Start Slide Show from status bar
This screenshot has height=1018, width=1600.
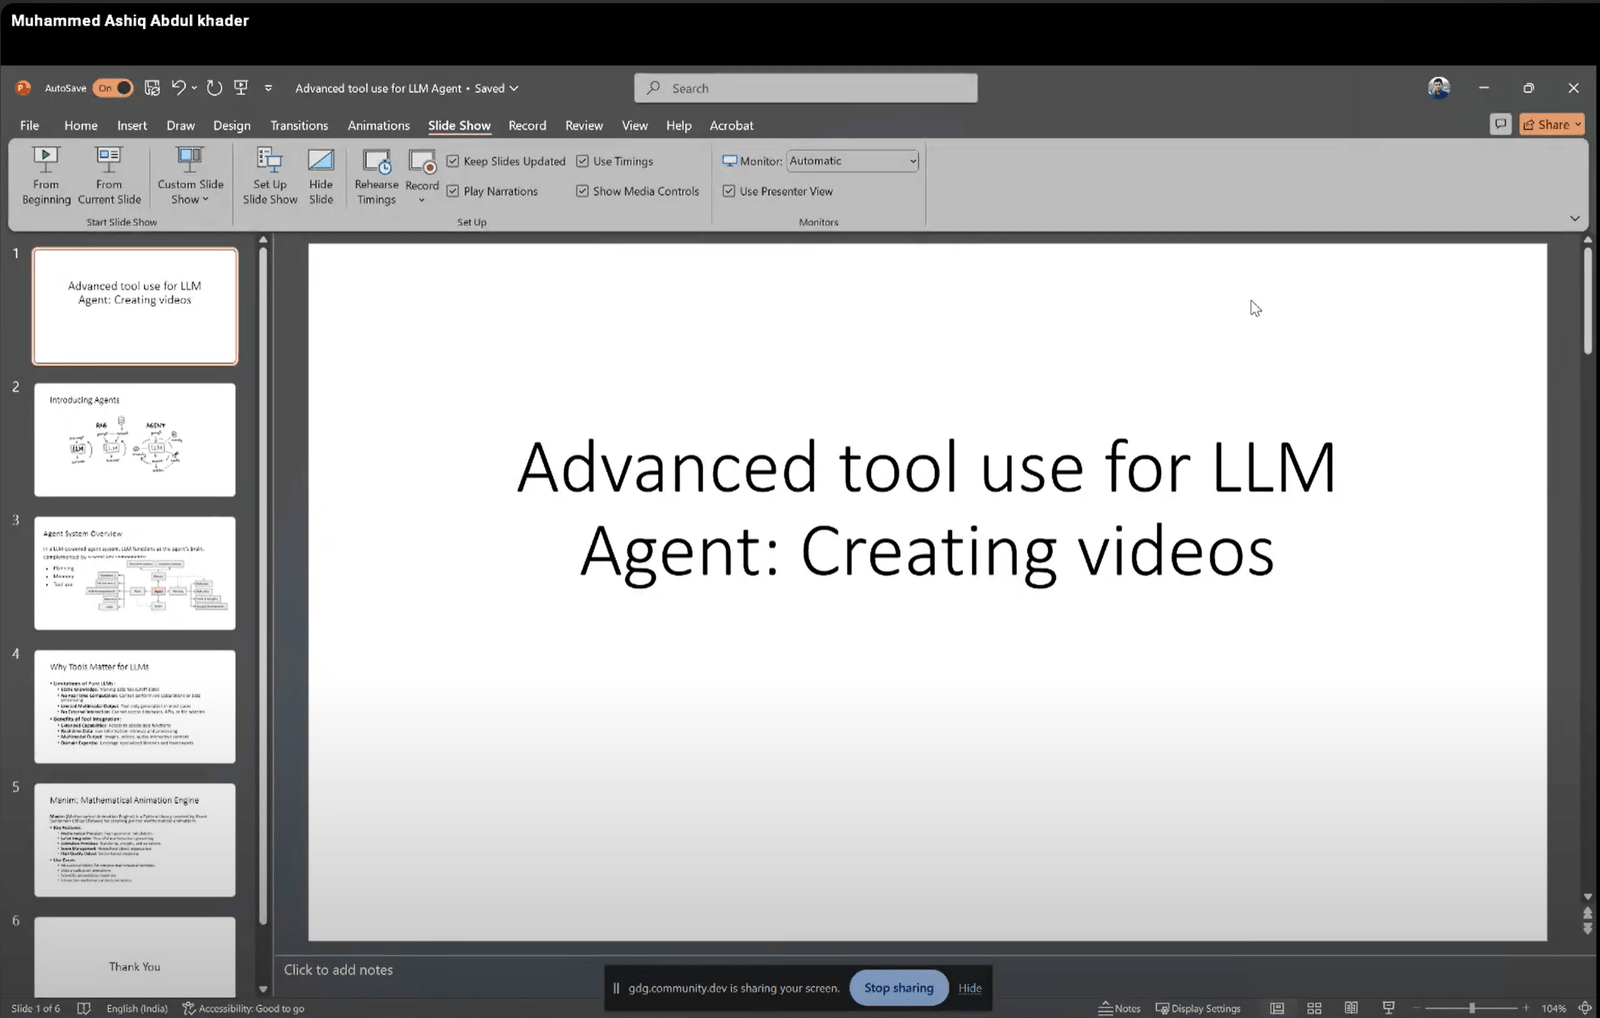(1388, 1008)
